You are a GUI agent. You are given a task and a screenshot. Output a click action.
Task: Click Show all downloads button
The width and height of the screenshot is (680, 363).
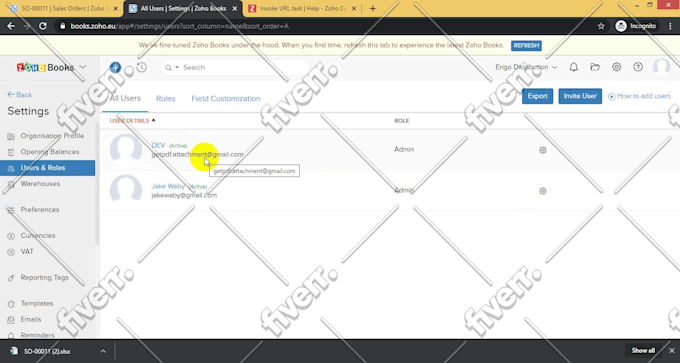[x=643, y=350]
